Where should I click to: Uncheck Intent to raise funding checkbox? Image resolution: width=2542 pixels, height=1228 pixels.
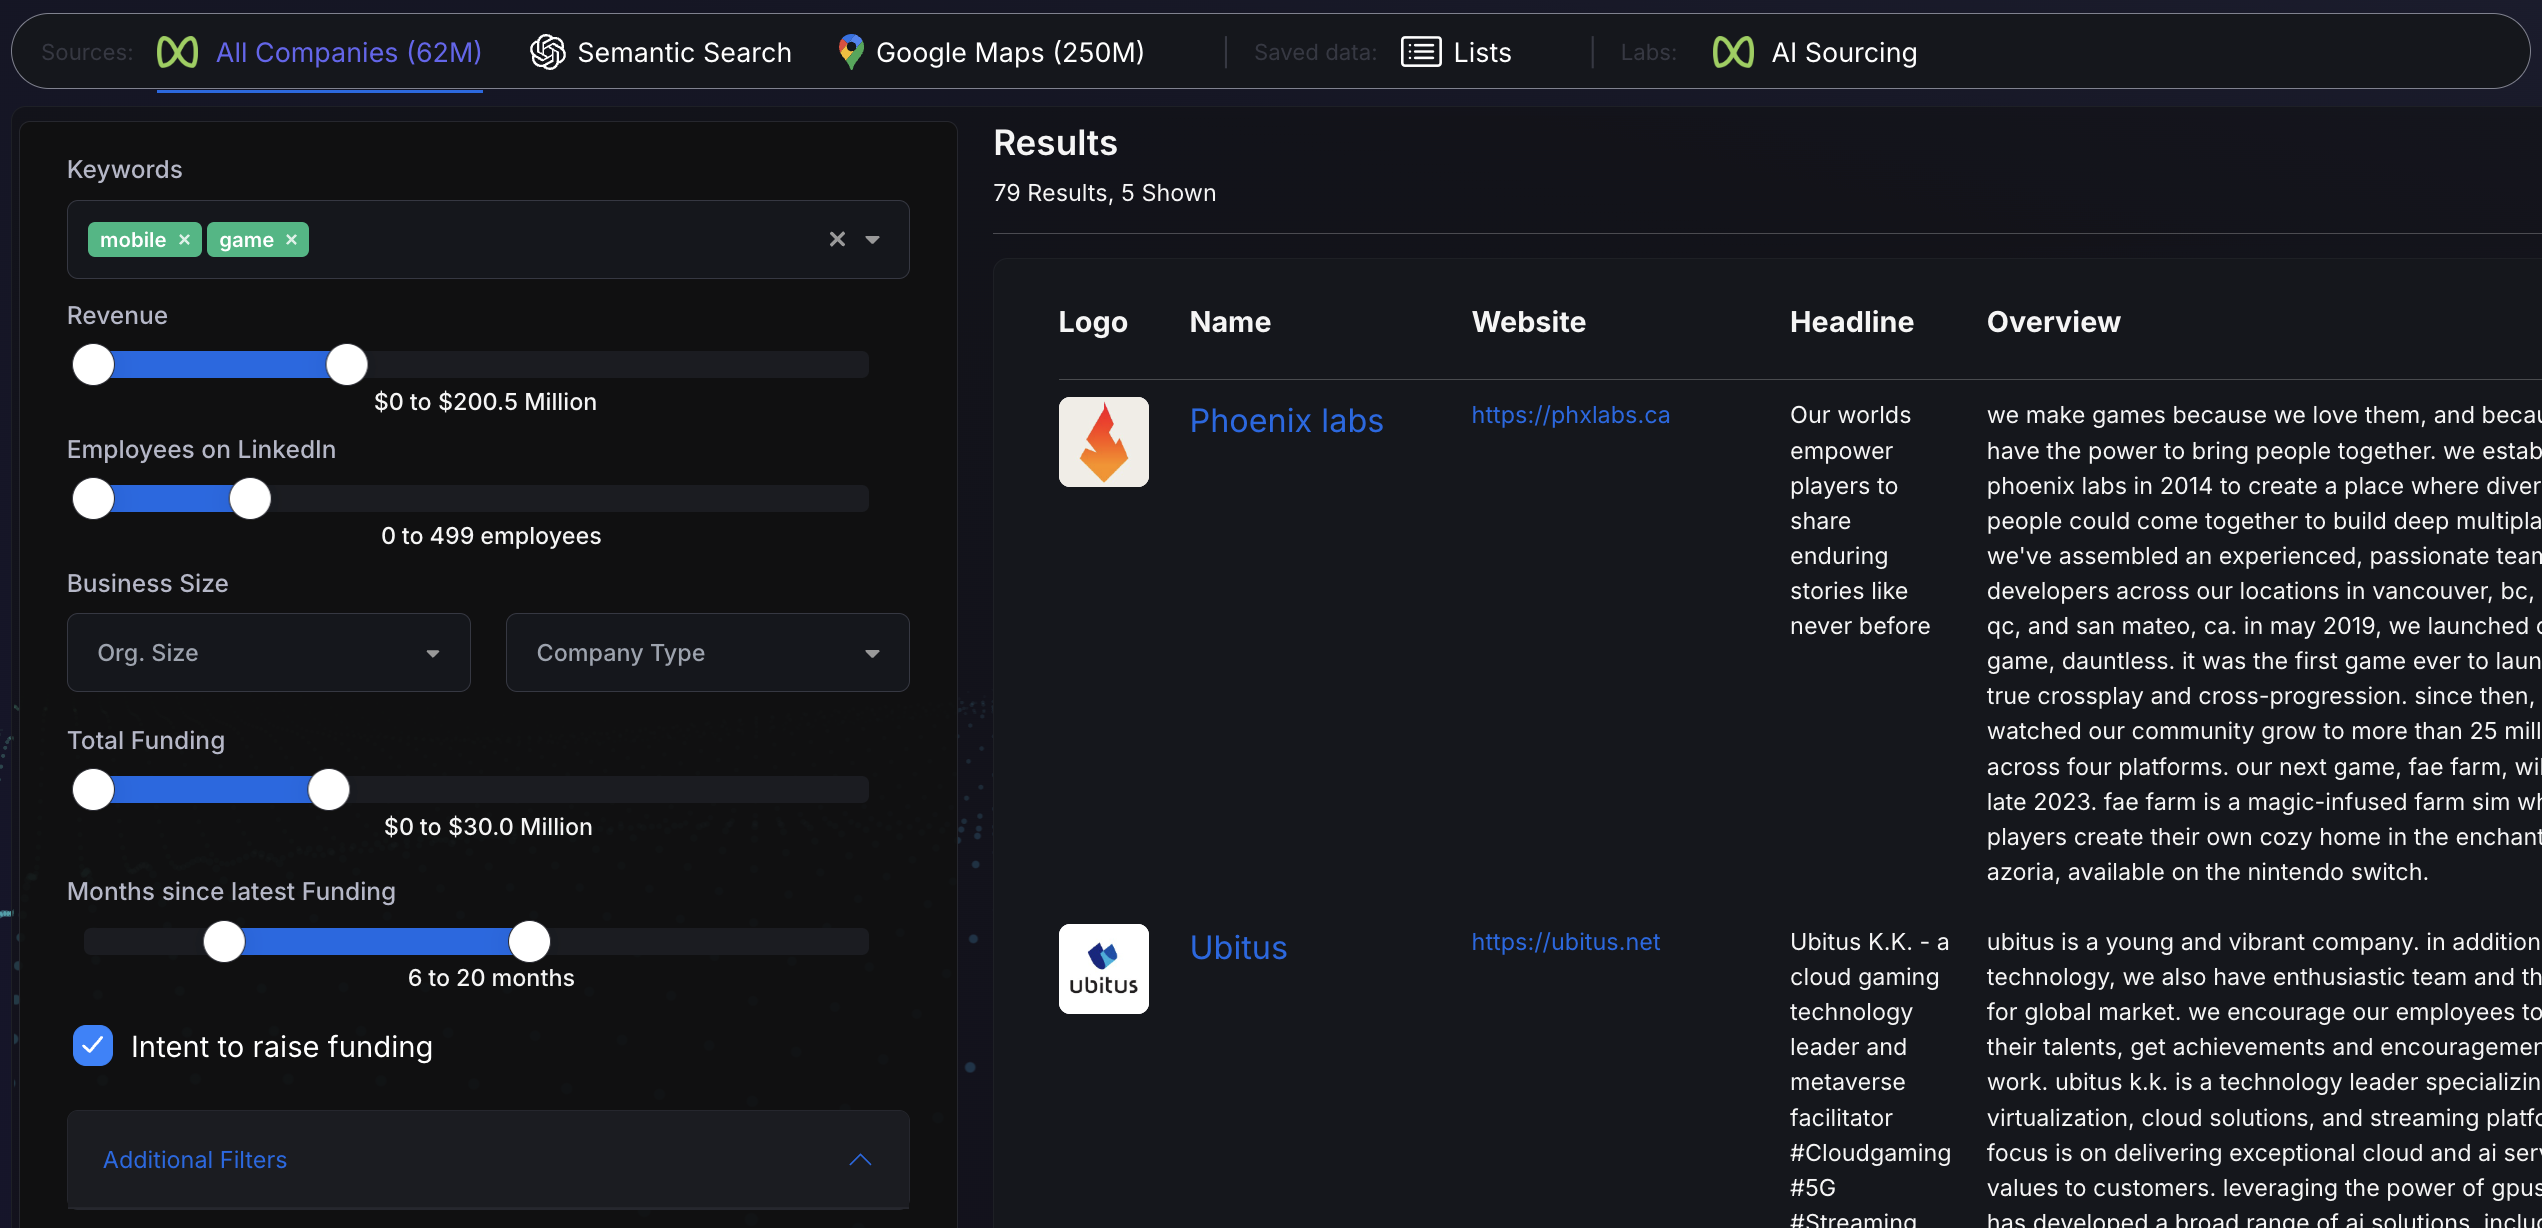[x=93, y=1046]
